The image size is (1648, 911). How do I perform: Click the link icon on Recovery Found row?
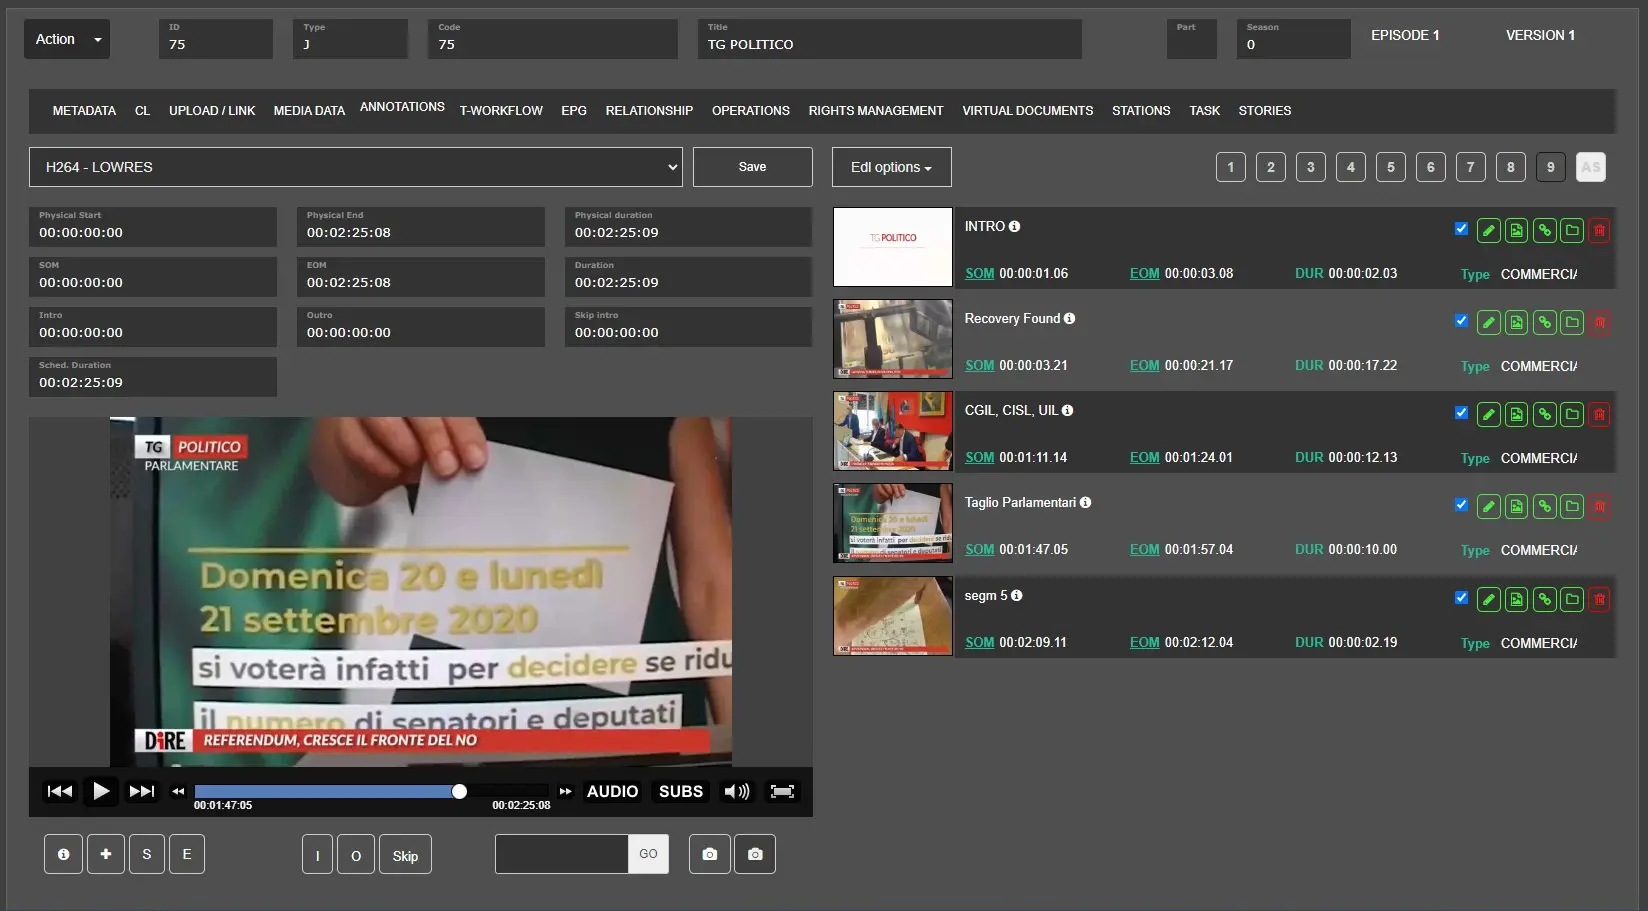point(1544,323)
